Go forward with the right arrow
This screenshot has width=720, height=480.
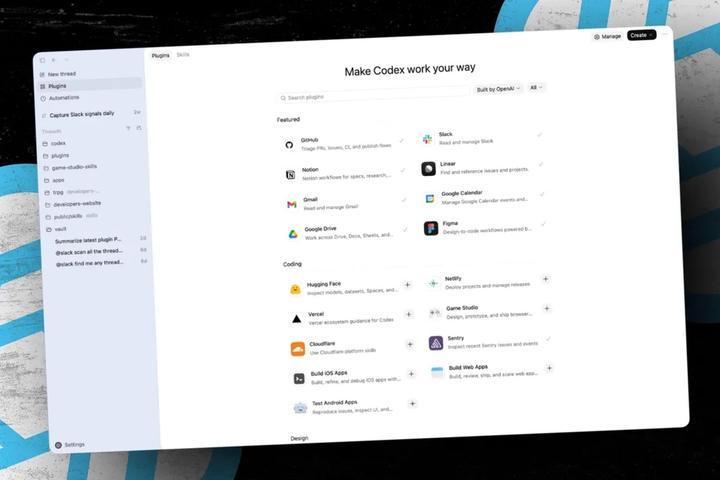tap(66, 60)
